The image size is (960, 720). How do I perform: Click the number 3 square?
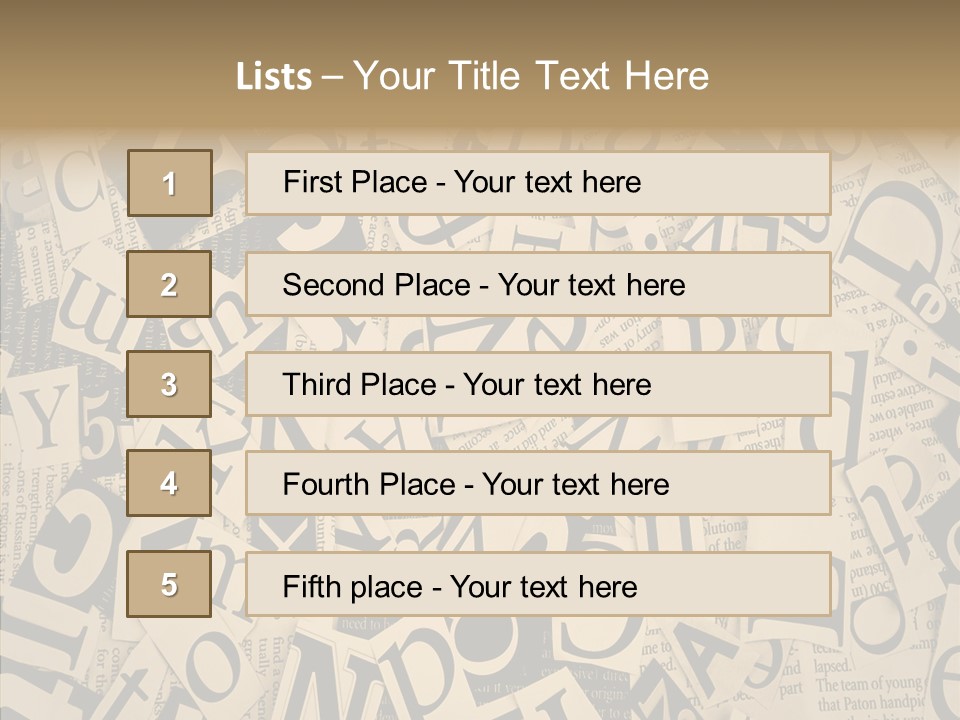(x=169, y=384)
